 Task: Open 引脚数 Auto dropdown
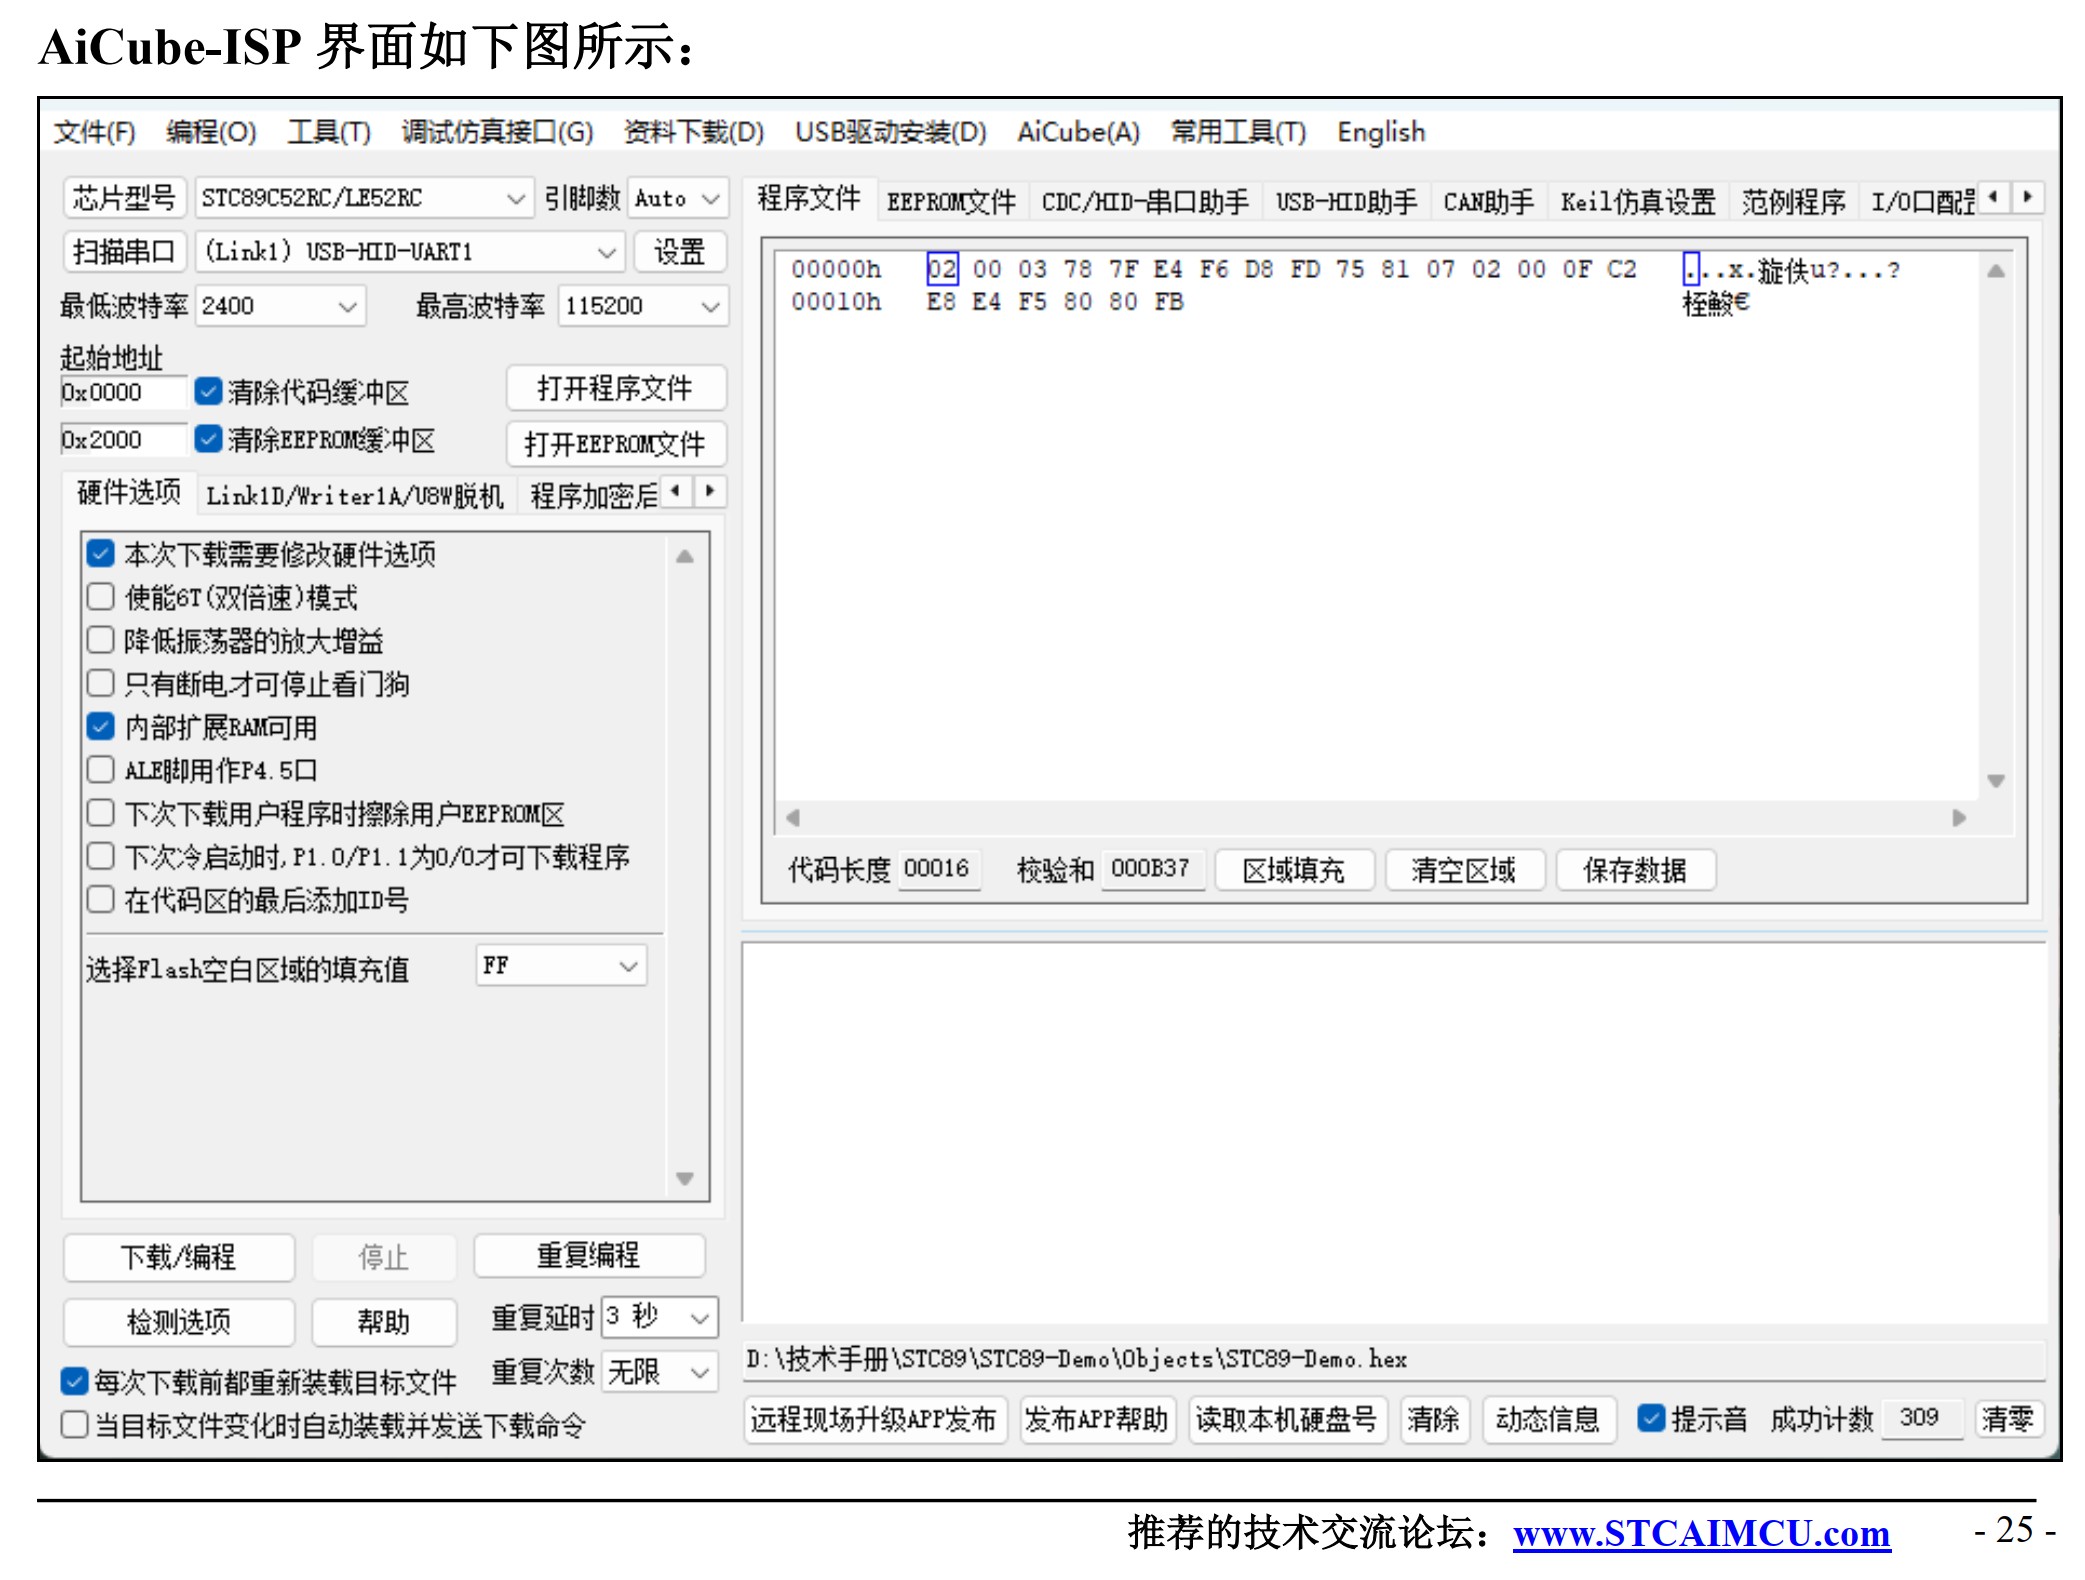(x=677, y=198)
